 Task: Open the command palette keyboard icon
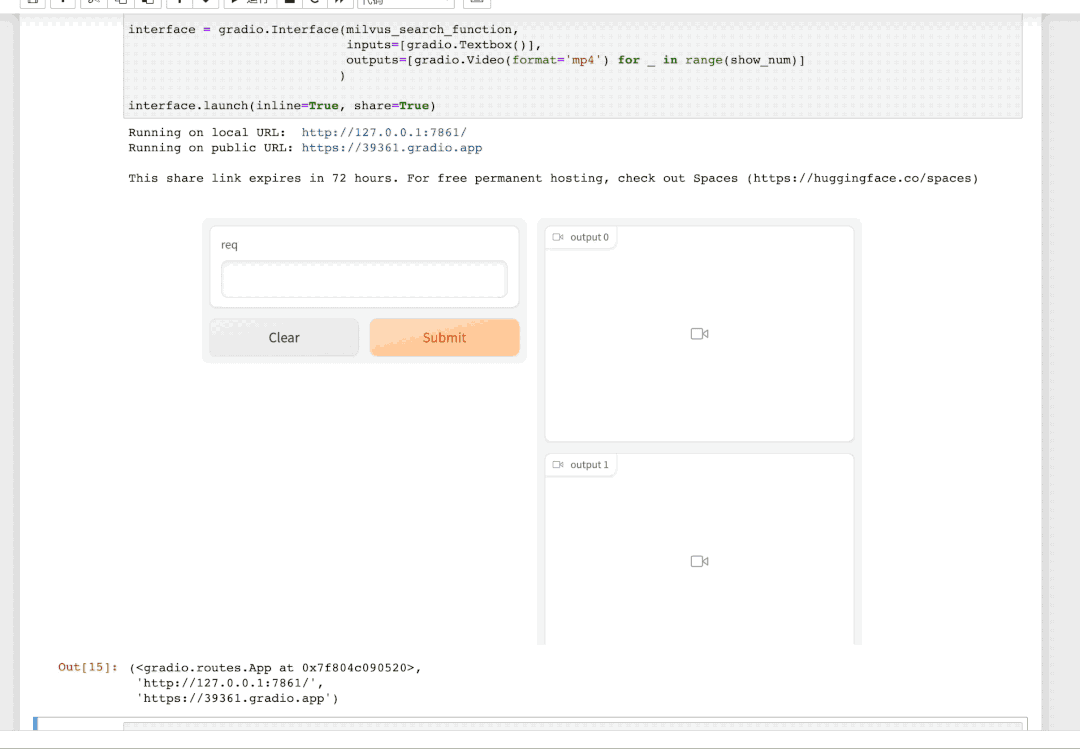(477, 3)
